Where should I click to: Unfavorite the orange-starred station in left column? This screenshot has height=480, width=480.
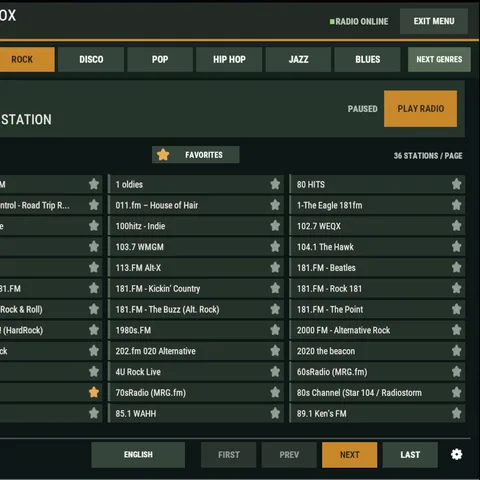pos(94,392)
